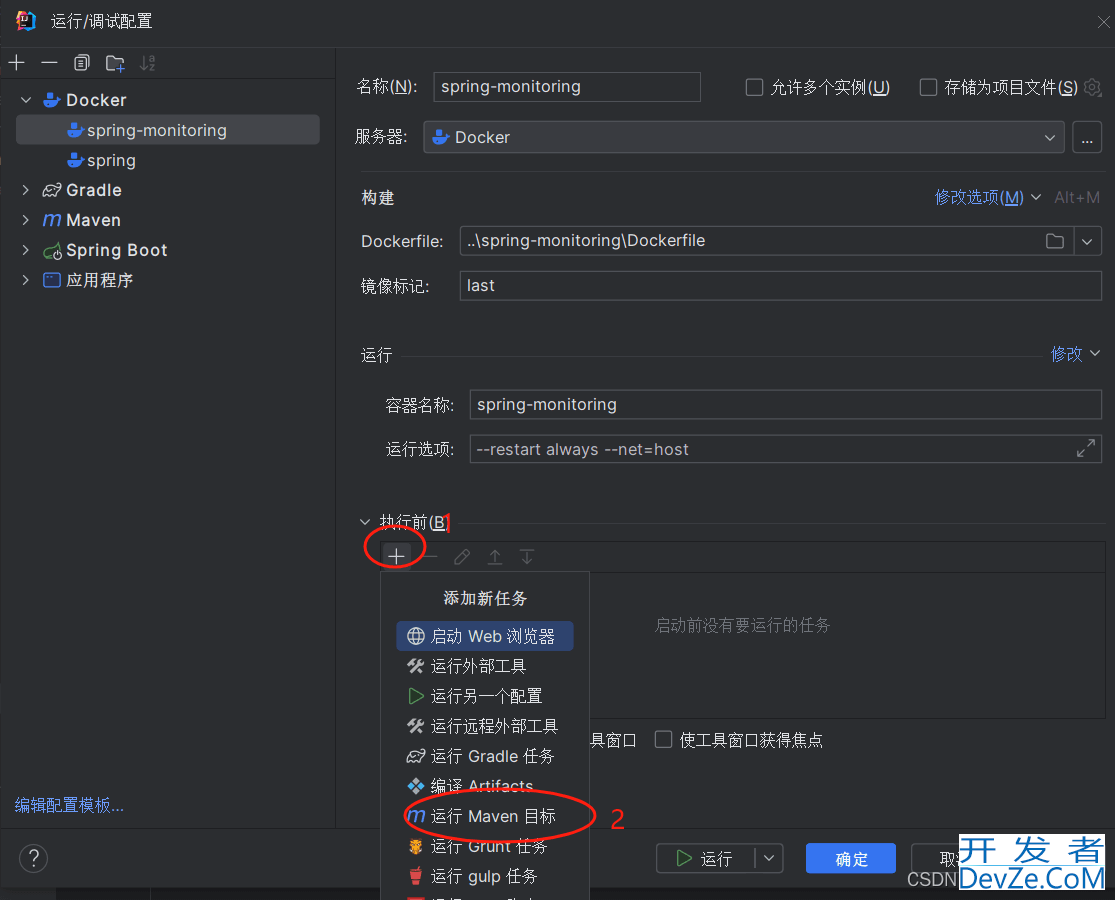
Task: Click the 确定 OK button
Action: (x=850, y=859)
